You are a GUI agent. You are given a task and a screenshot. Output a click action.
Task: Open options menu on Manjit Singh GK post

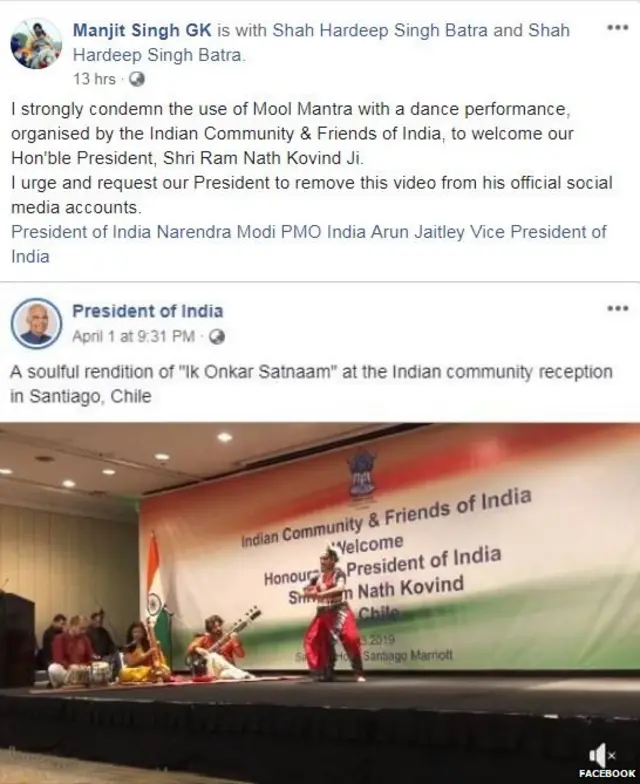point(618,28)
